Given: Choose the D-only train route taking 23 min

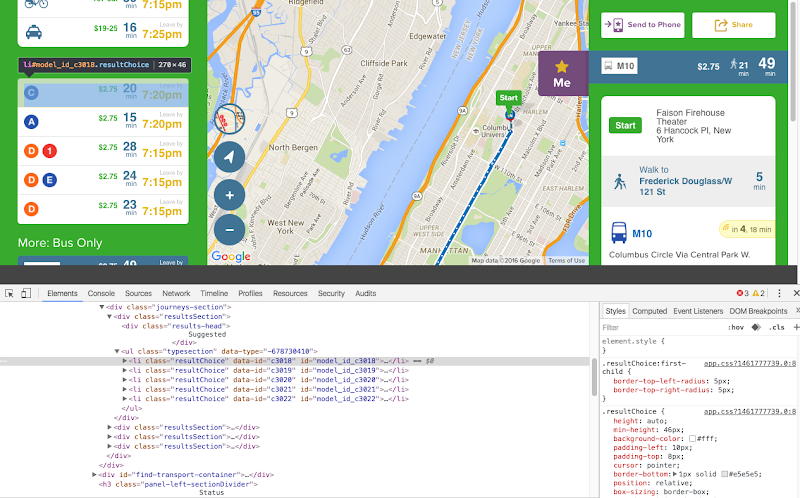Looking at the screenshot, I should pos(103,209).
